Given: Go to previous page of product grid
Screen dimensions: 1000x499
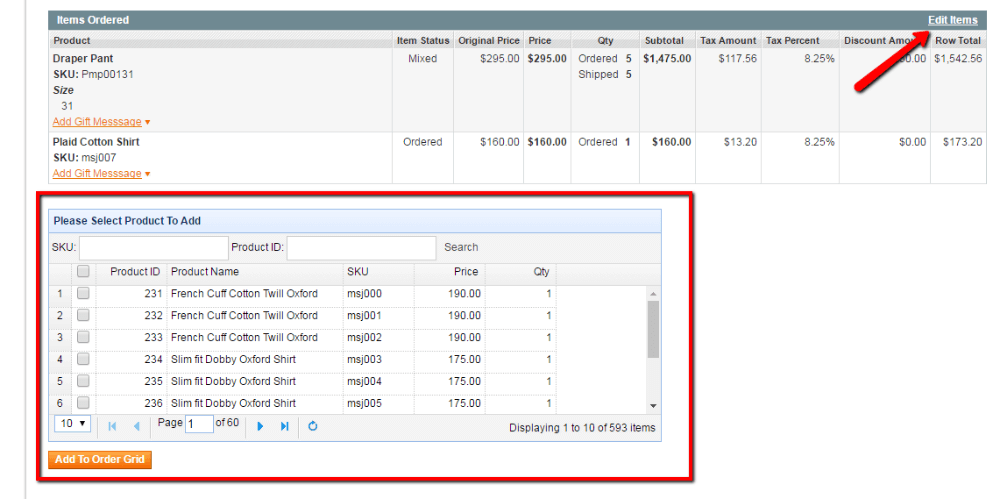Looking at the screenshot, I should (137, 426).
